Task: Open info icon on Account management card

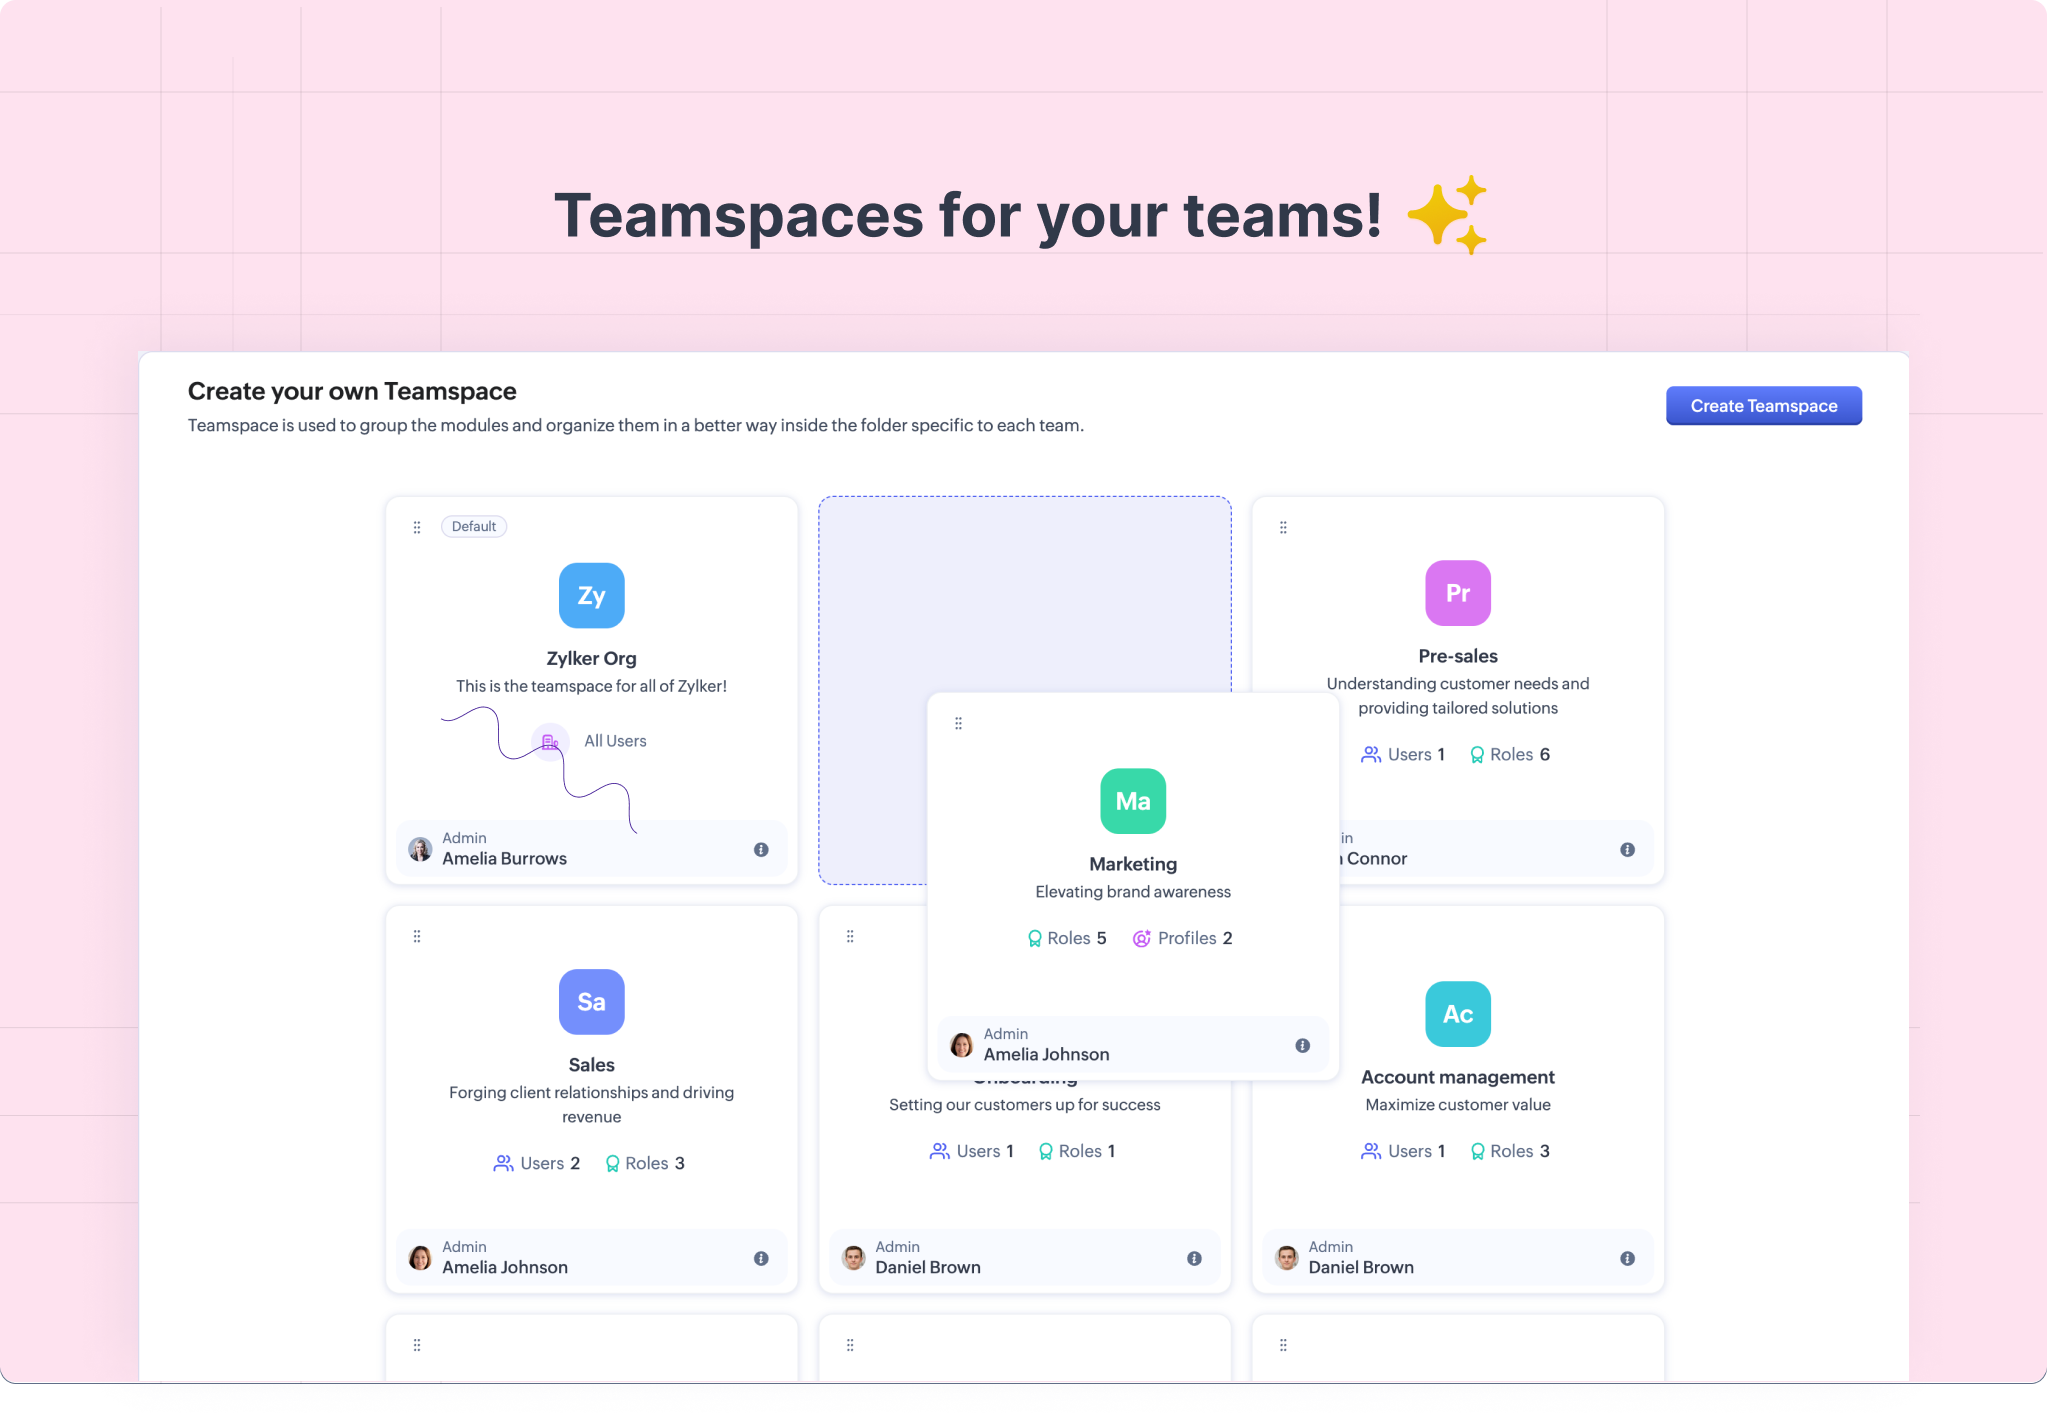Action: pos(1627,1259)
